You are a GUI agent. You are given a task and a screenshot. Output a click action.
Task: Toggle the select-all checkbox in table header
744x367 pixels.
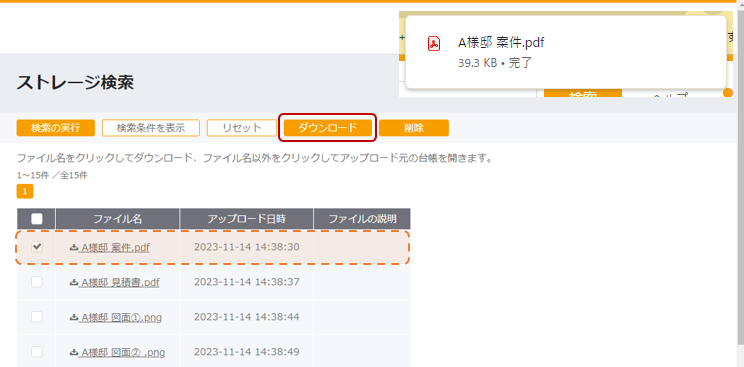(37, 218)
